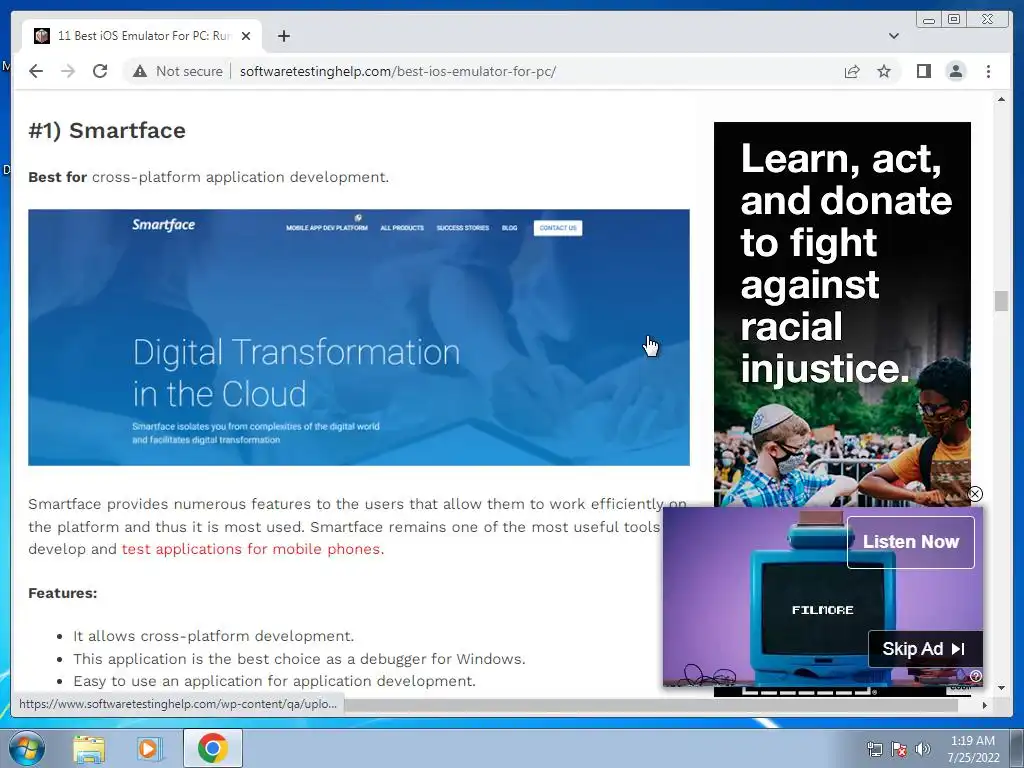This screenshot has width=1024, height=768.
Task: Click the text 'It allows cross-platform development.'
Action: [214, 636]
